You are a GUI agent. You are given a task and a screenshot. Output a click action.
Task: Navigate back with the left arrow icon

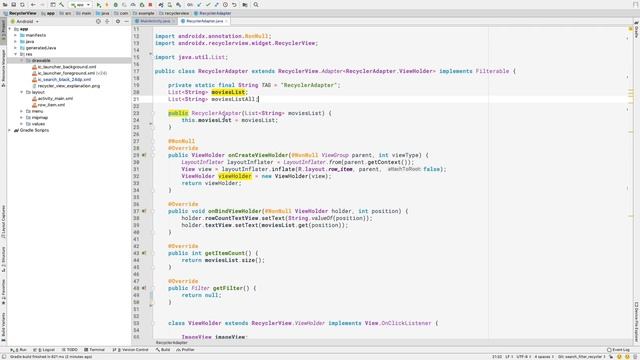point(33,4)
